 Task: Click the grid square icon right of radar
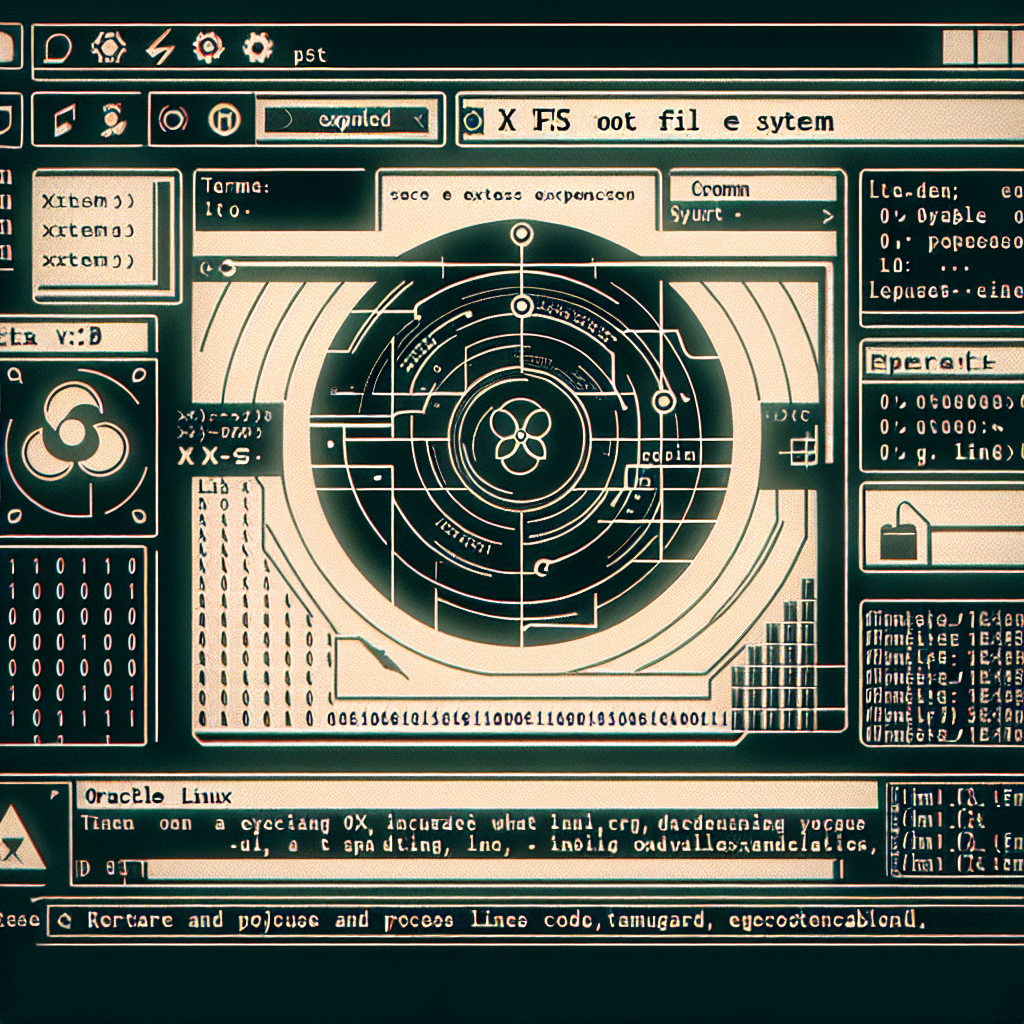[803, 451]
